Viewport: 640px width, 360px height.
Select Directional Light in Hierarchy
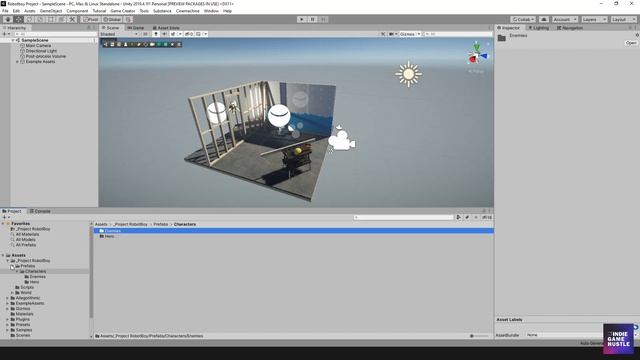point(41,51)
